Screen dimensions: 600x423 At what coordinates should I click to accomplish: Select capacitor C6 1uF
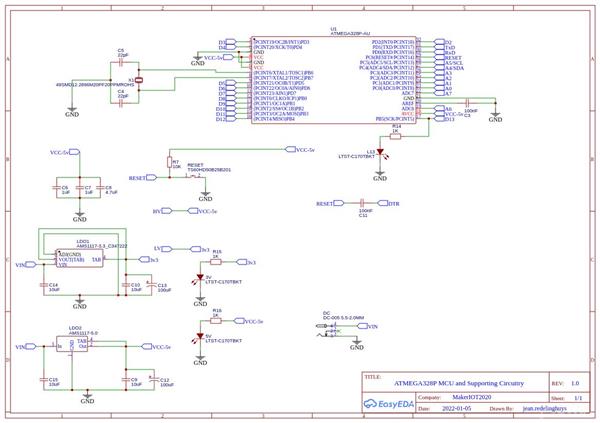(57, 188)
